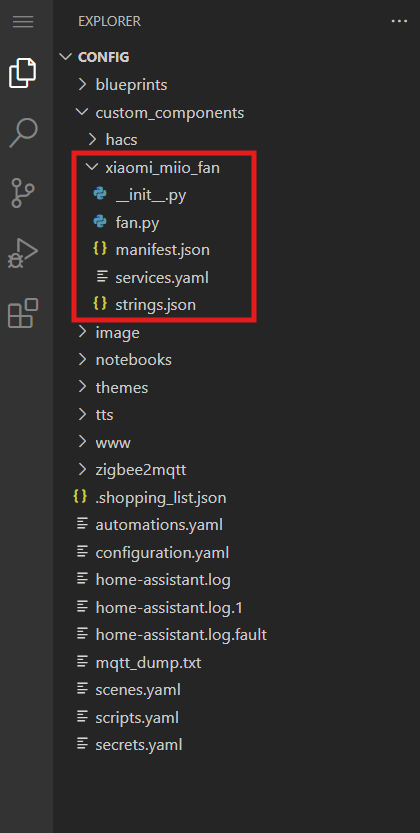Open the Extensions view icon
Viewport: 420px width, 833px height.
click(23, 312)
